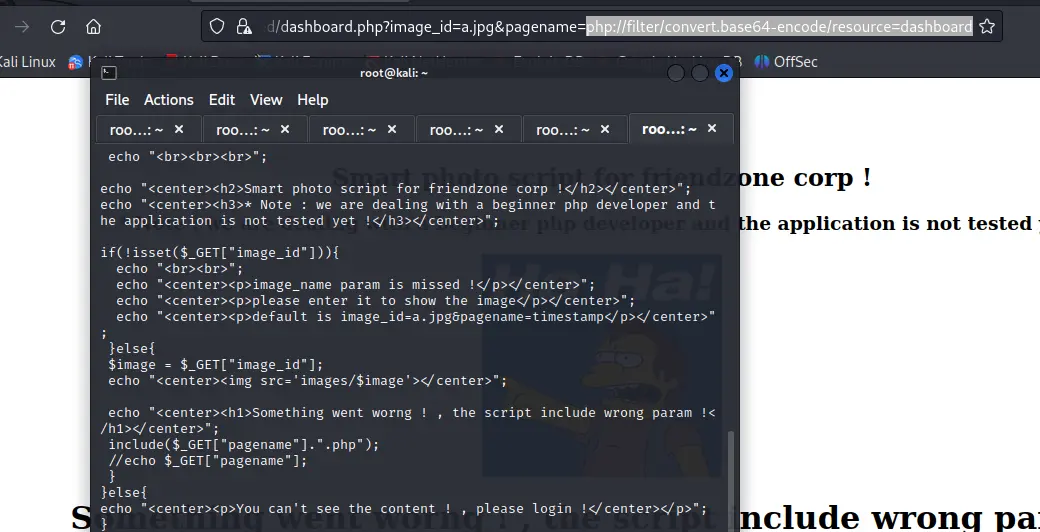Close the fifth terminal tab
This screenshot has width=1040, height=532.
tap(605, 129)
